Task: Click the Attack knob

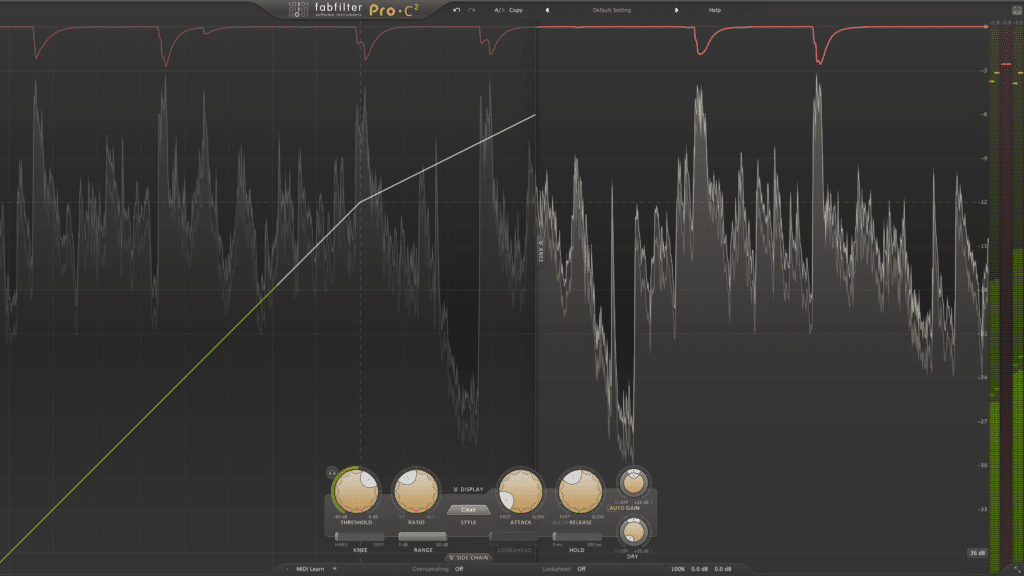Action: tap(520, 491)
